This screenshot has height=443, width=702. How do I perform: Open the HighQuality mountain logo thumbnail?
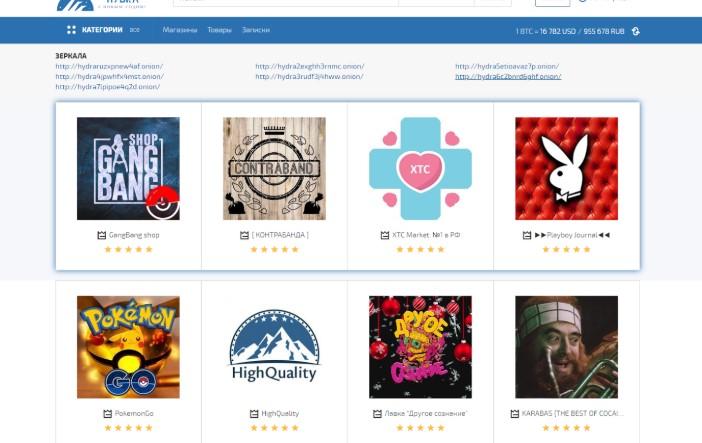point(274,347)
